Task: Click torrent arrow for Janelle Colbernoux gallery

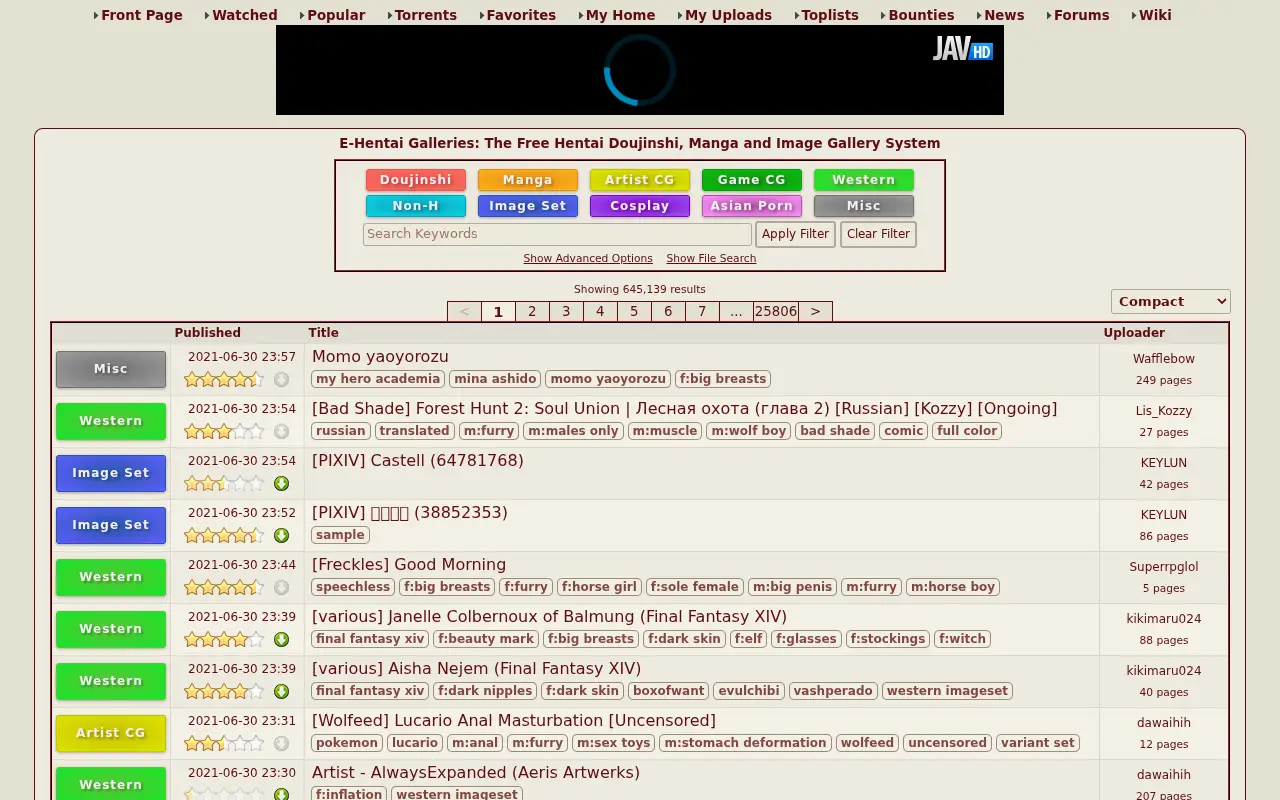Action: click(282, 640)
